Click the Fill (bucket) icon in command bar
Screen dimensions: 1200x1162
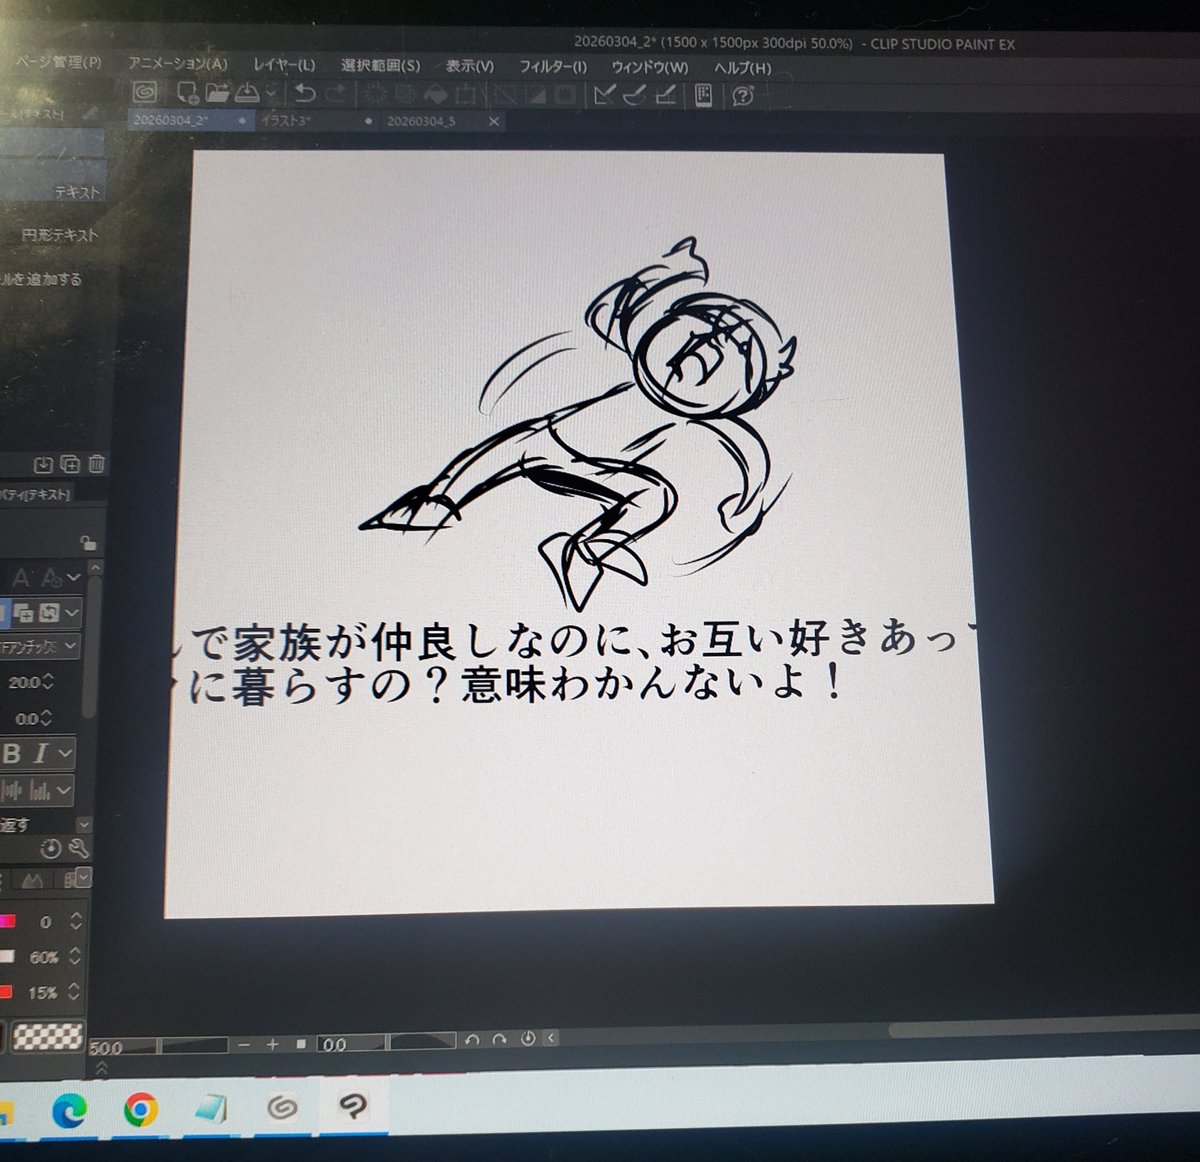click(x=435, y=95)
